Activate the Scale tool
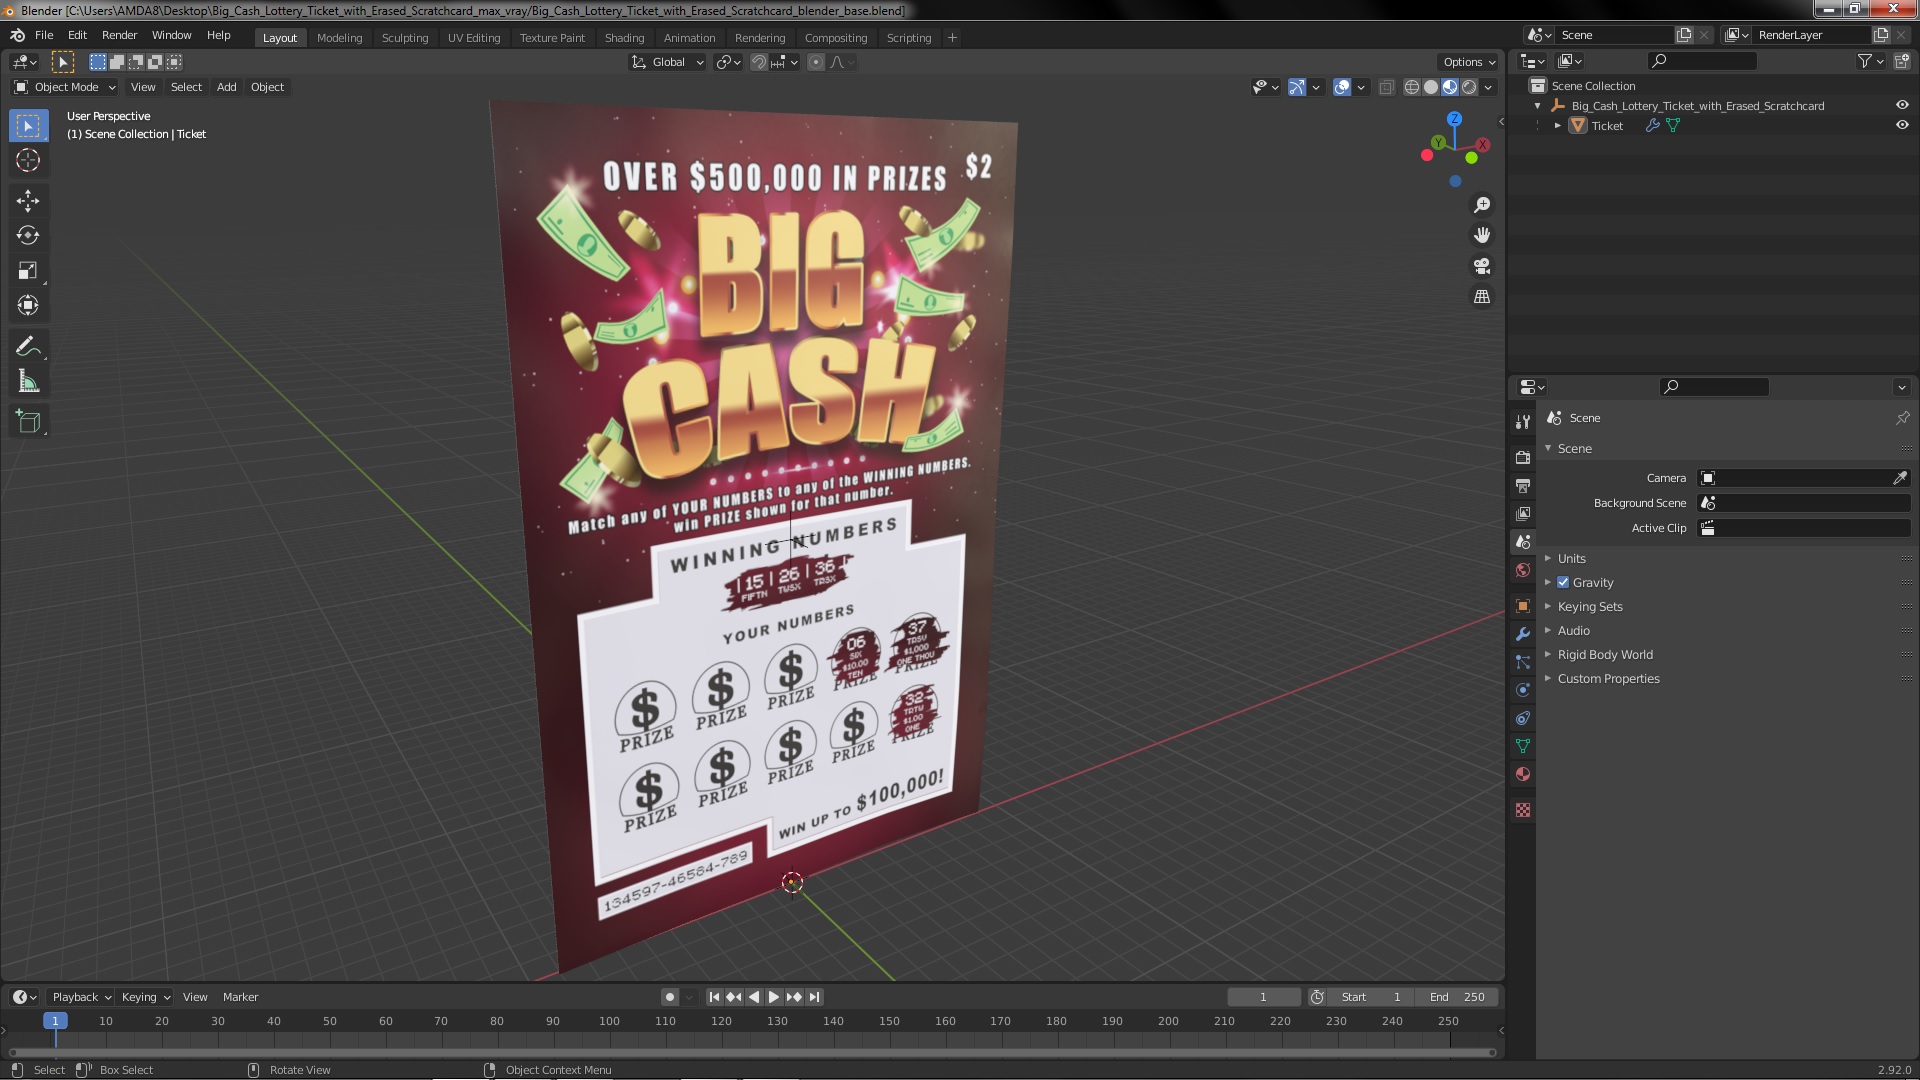 point(28,271)
